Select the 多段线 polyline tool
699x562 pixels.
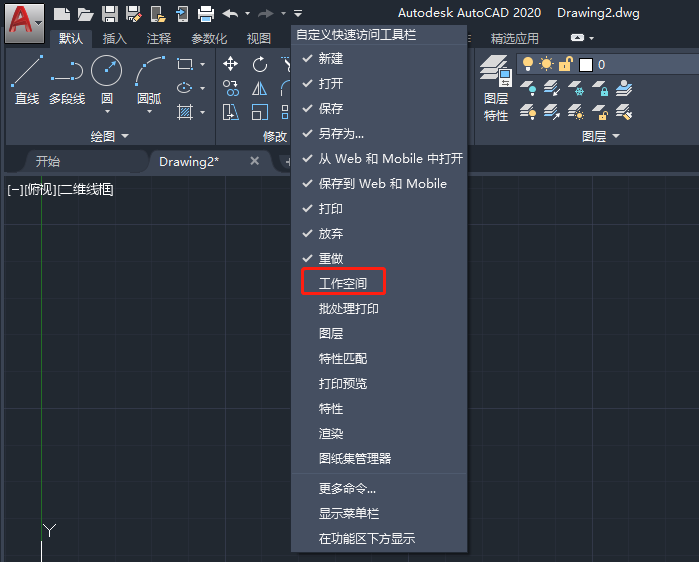pyautogui.click(x=67, y=80)
